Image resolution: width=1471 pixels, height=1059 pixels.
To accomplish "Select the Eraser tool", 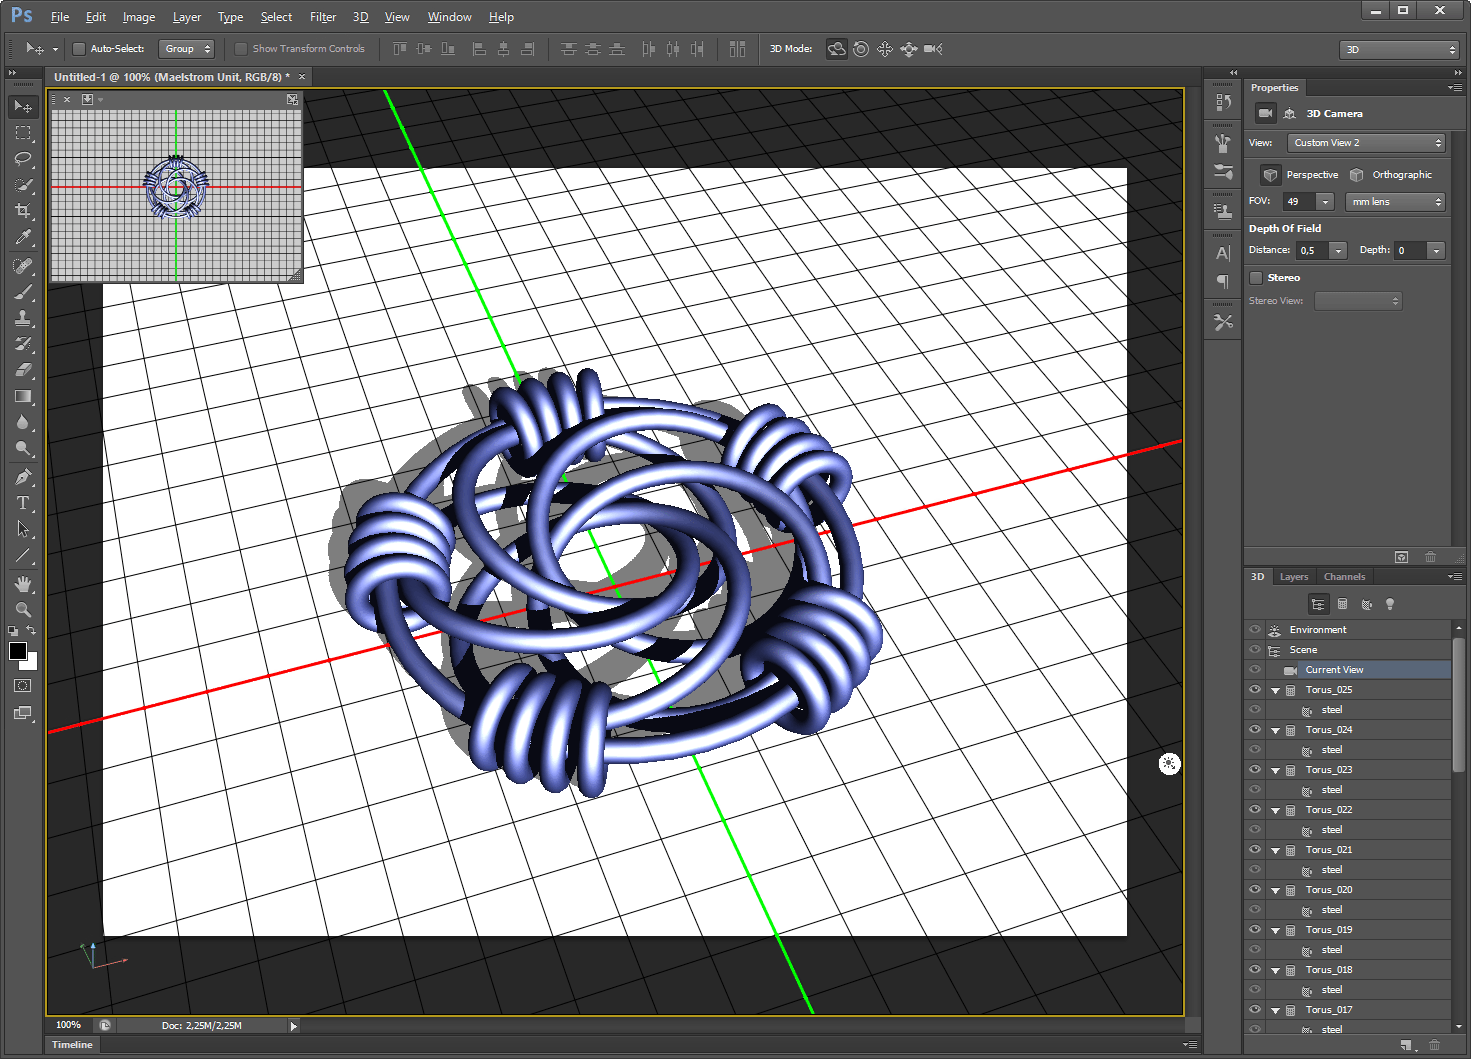I will 23,370.
